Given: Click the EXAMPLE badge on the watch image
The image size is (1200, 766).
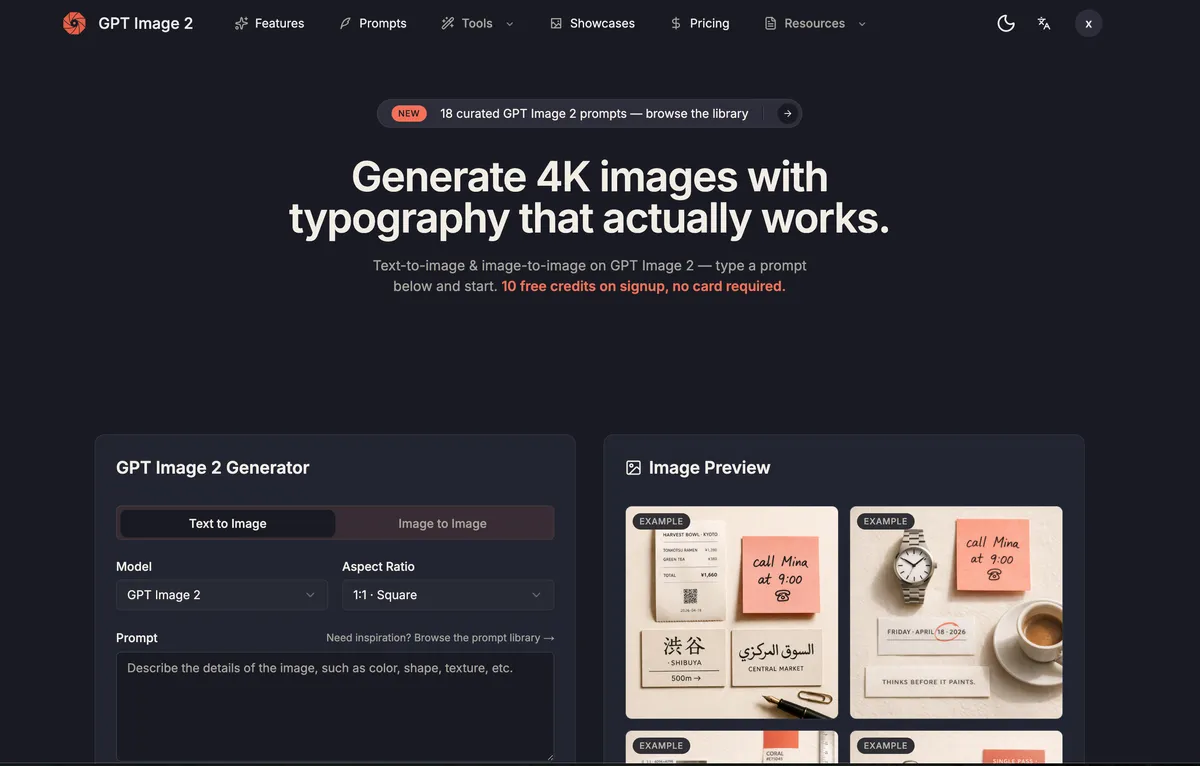Looking at the screenshot, I should (885, 521).
